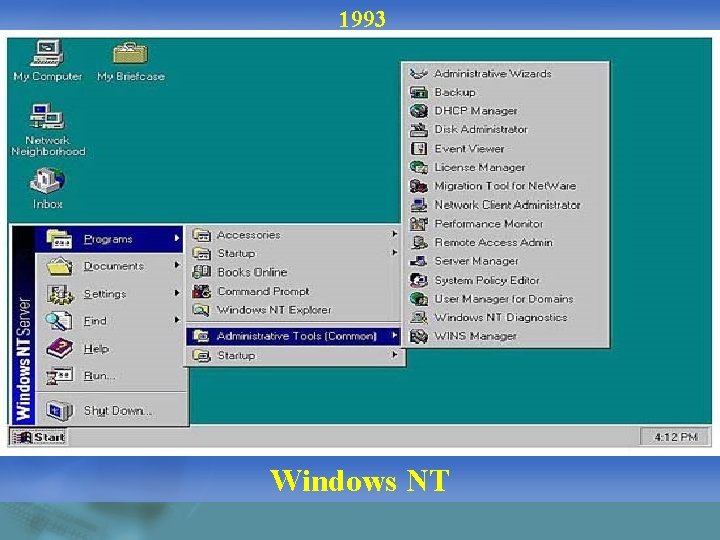This screenshot has width=720, height=540.
Task: Click the Disk Administrator icon
Action: (418, 129)
